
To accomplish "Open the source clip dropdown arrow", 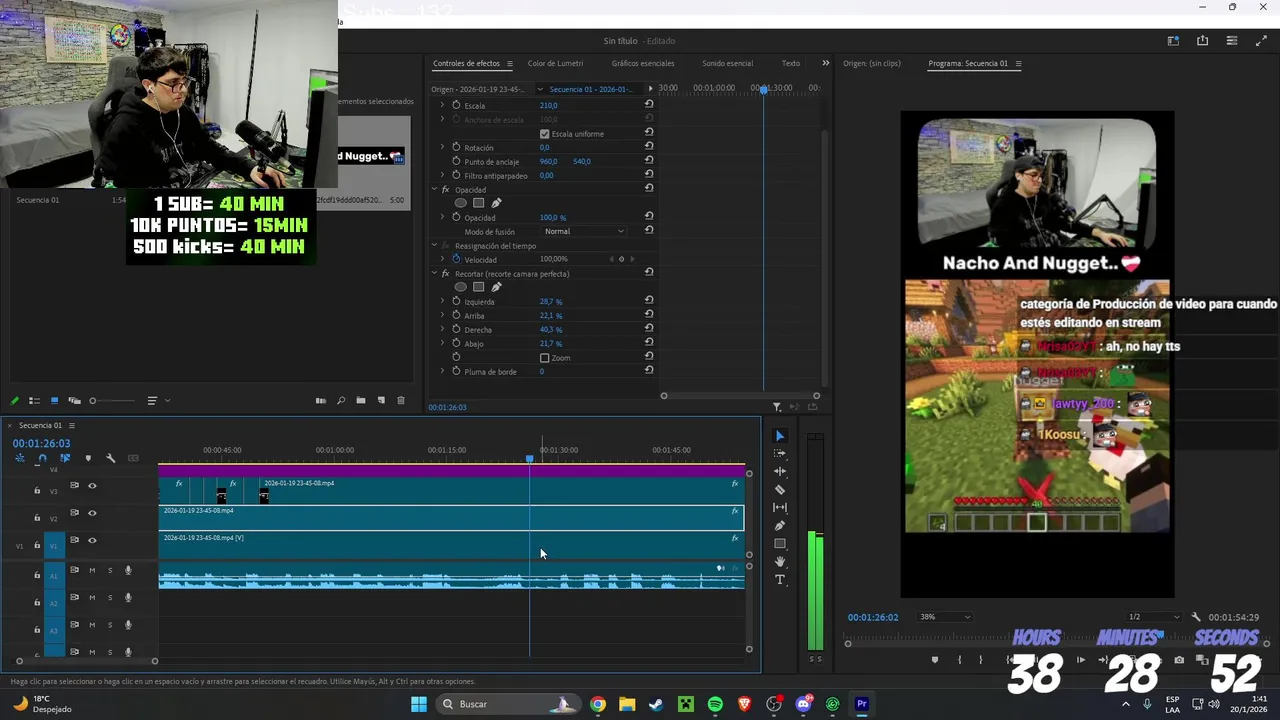I will click(x=540, y=89).
